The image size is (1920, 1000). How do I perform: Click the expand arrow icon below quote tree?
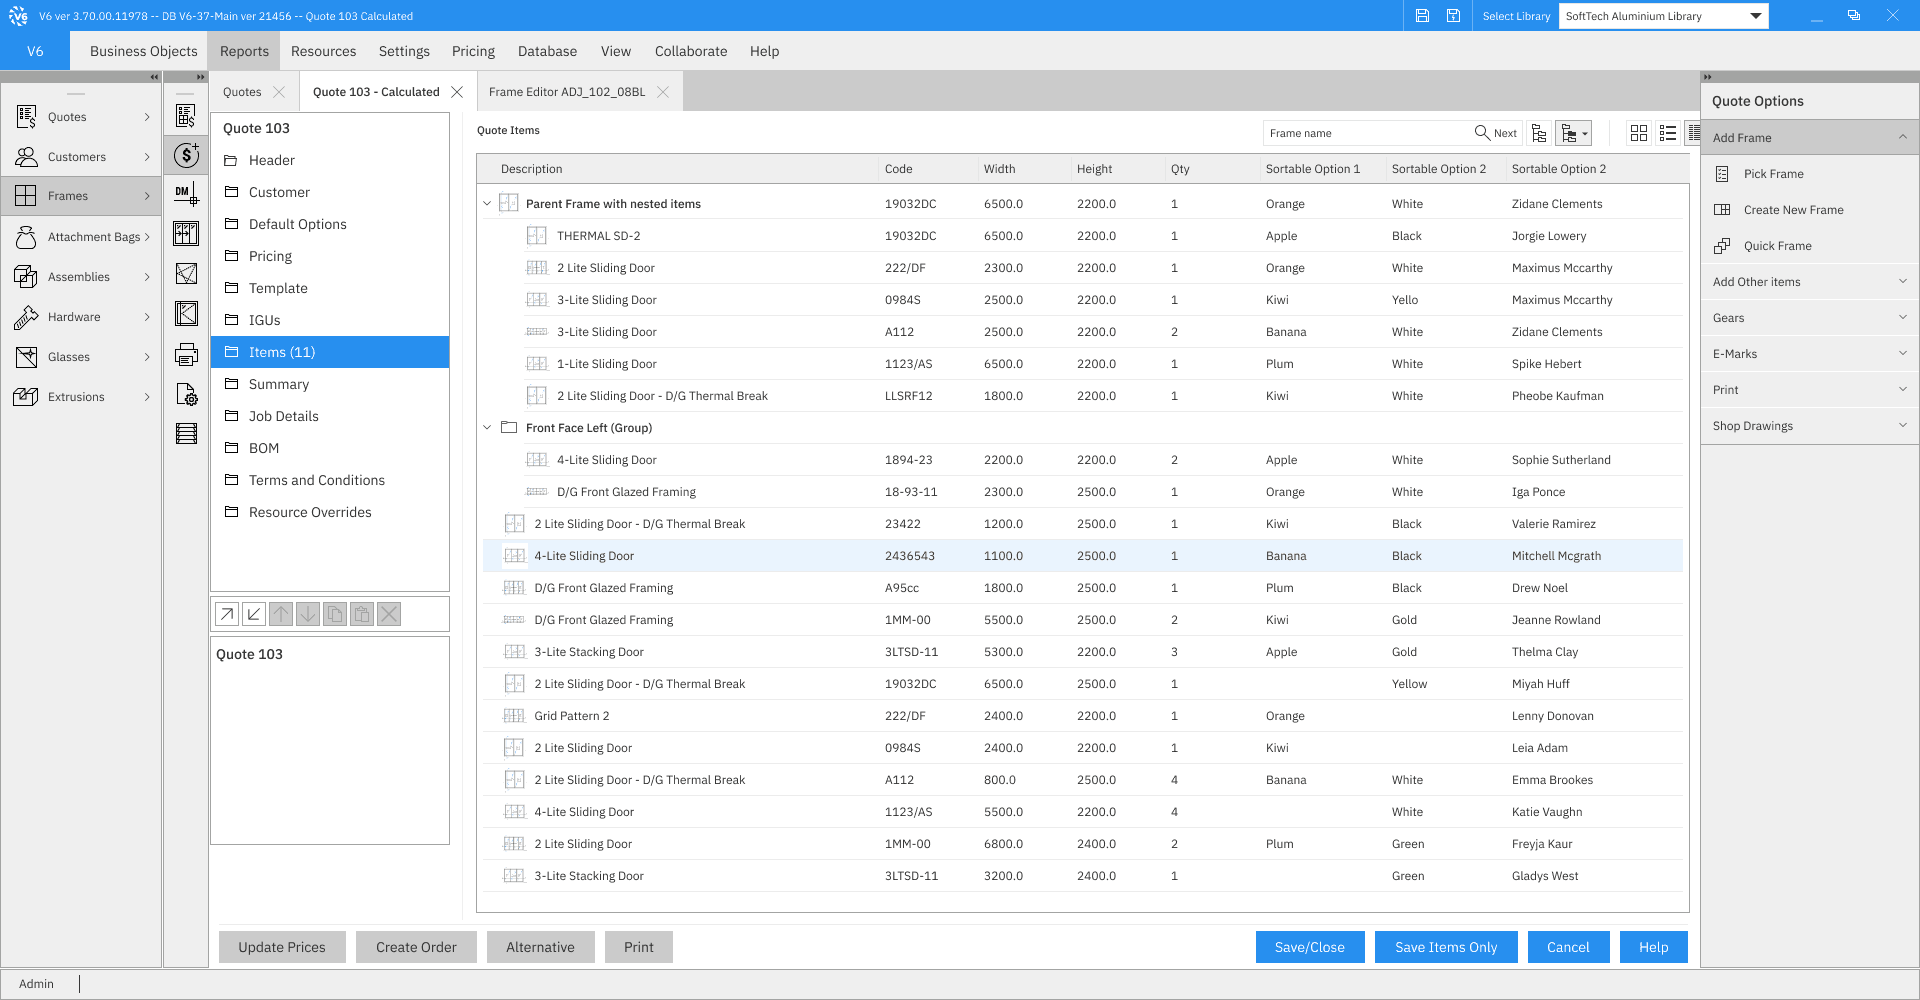click(227, 614)
